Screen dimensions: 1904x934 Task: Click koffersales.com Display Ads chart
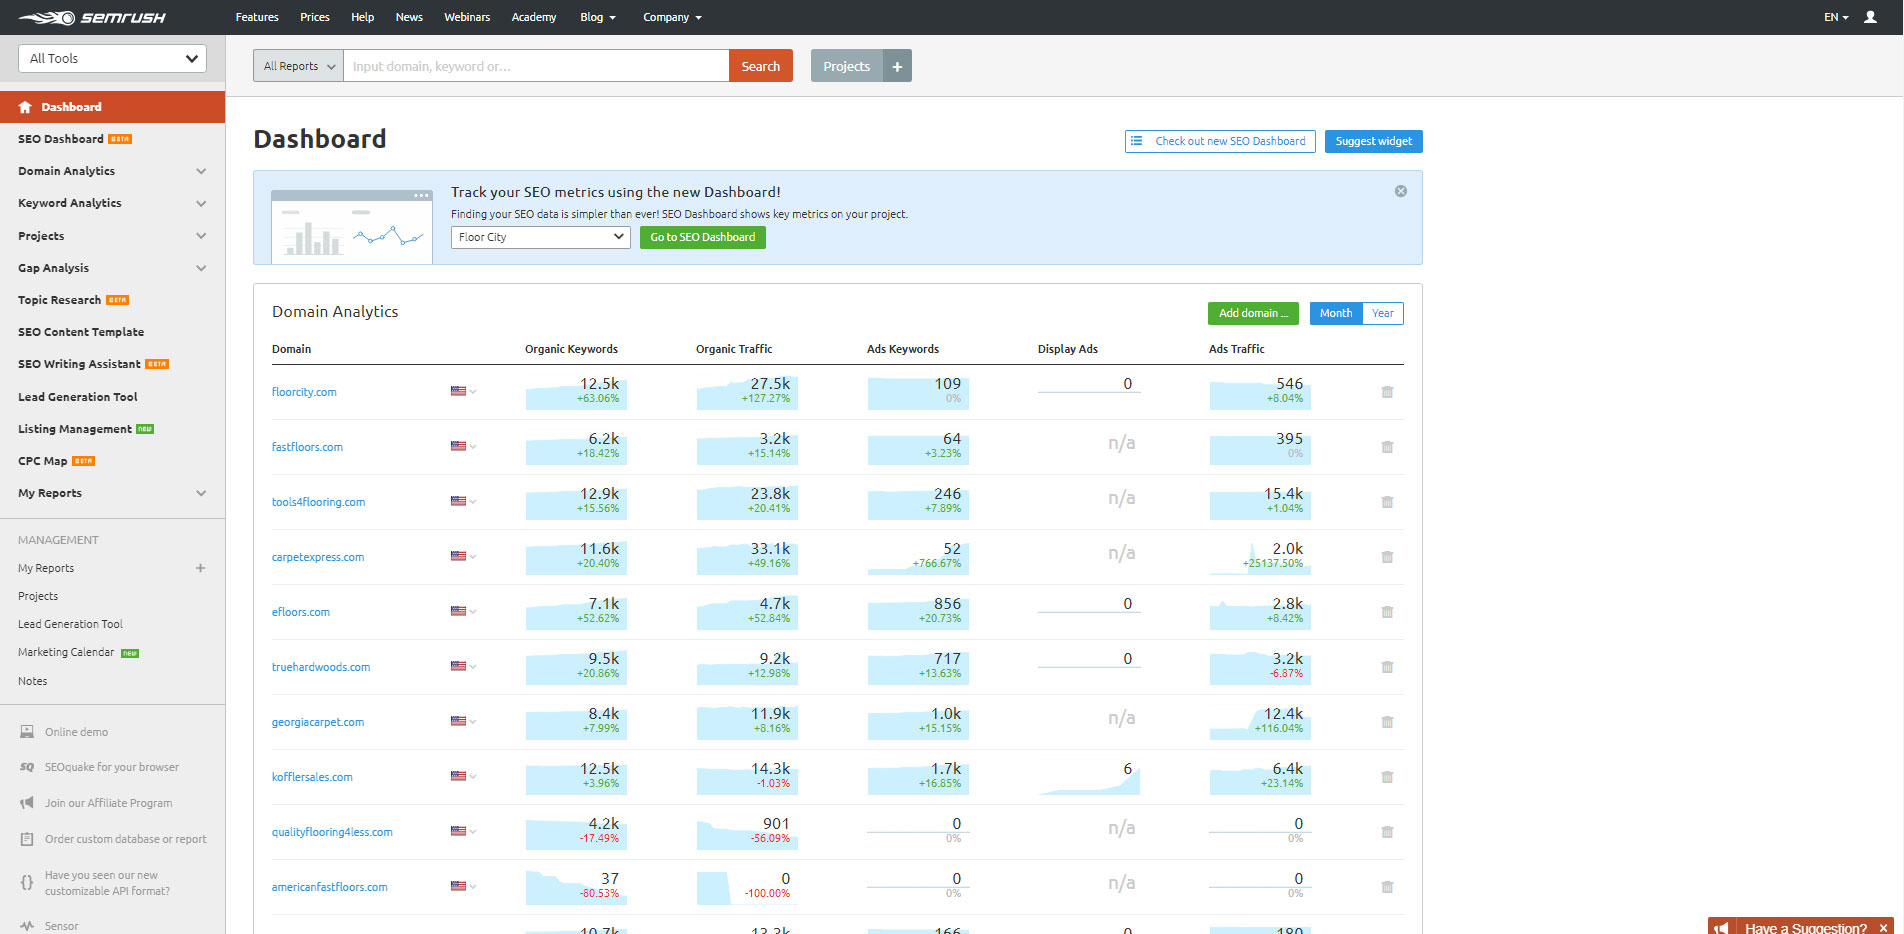tap(1088, 777)
